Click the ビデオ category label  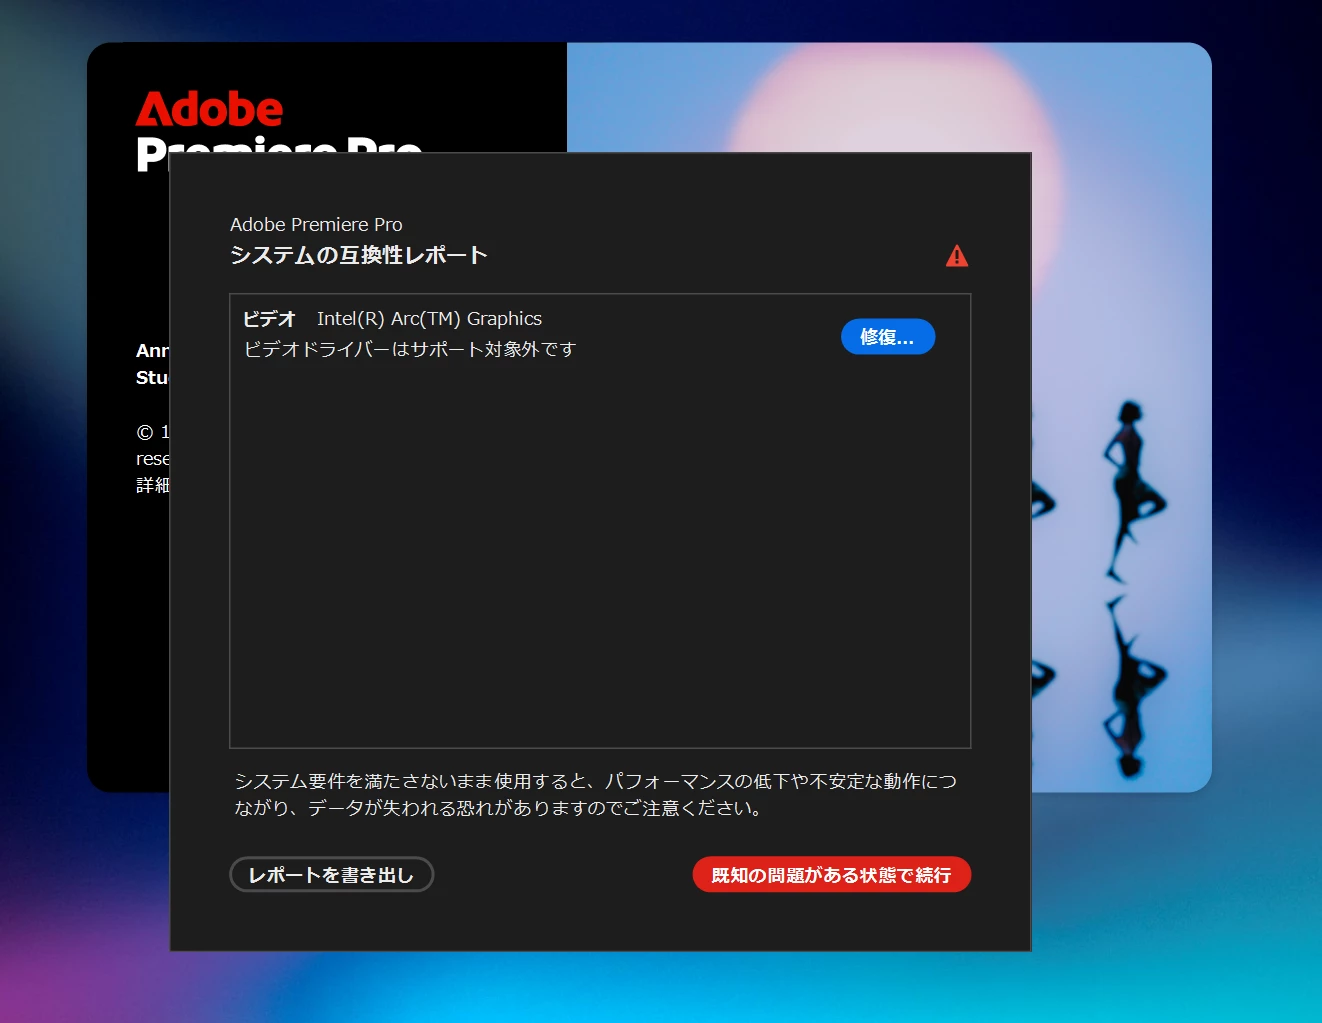(270, 319)
